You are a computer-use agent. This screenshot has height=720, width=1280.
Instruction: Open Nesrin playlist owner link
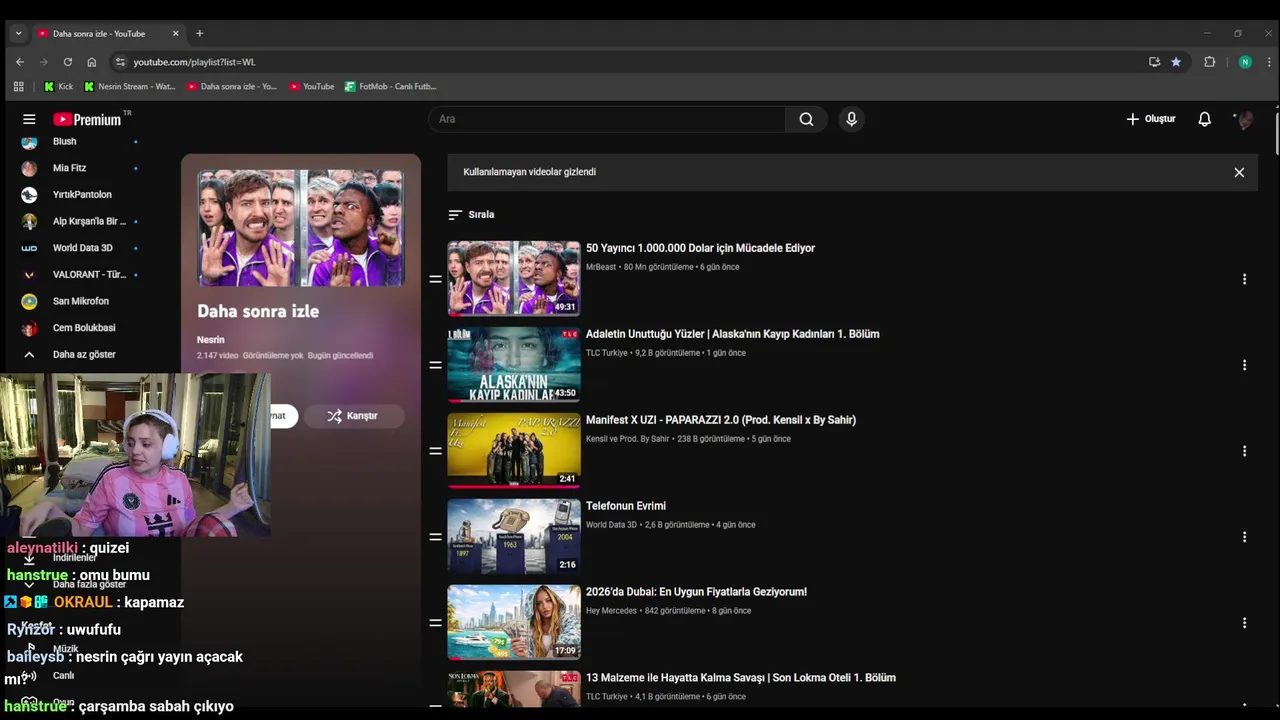coord(211,340)
